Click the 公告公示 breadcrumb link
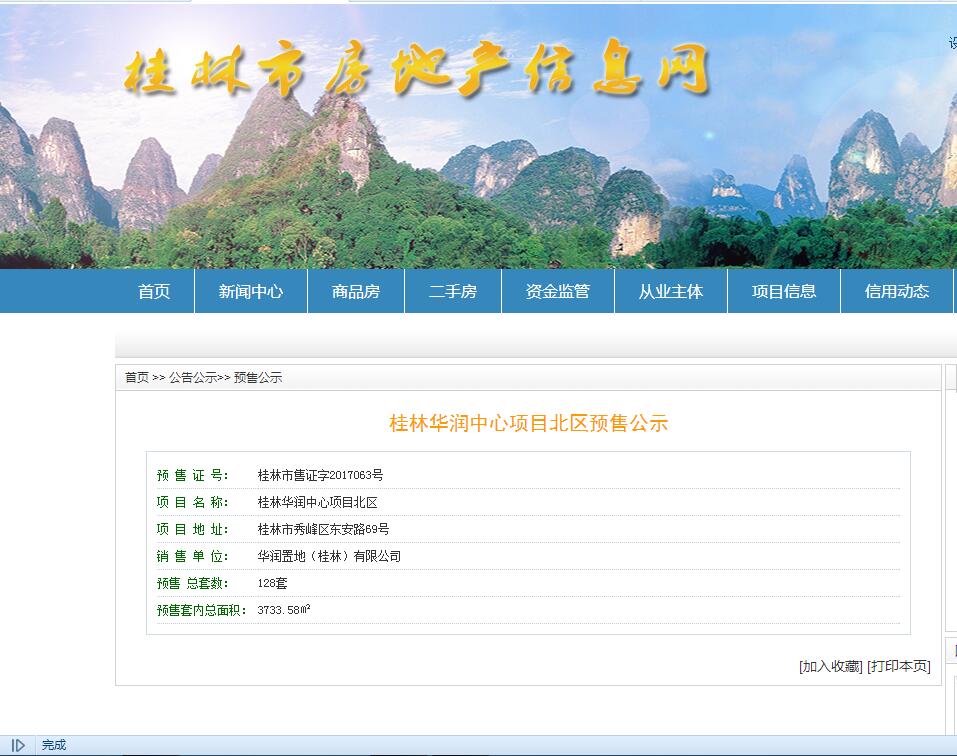 [193, 378]
